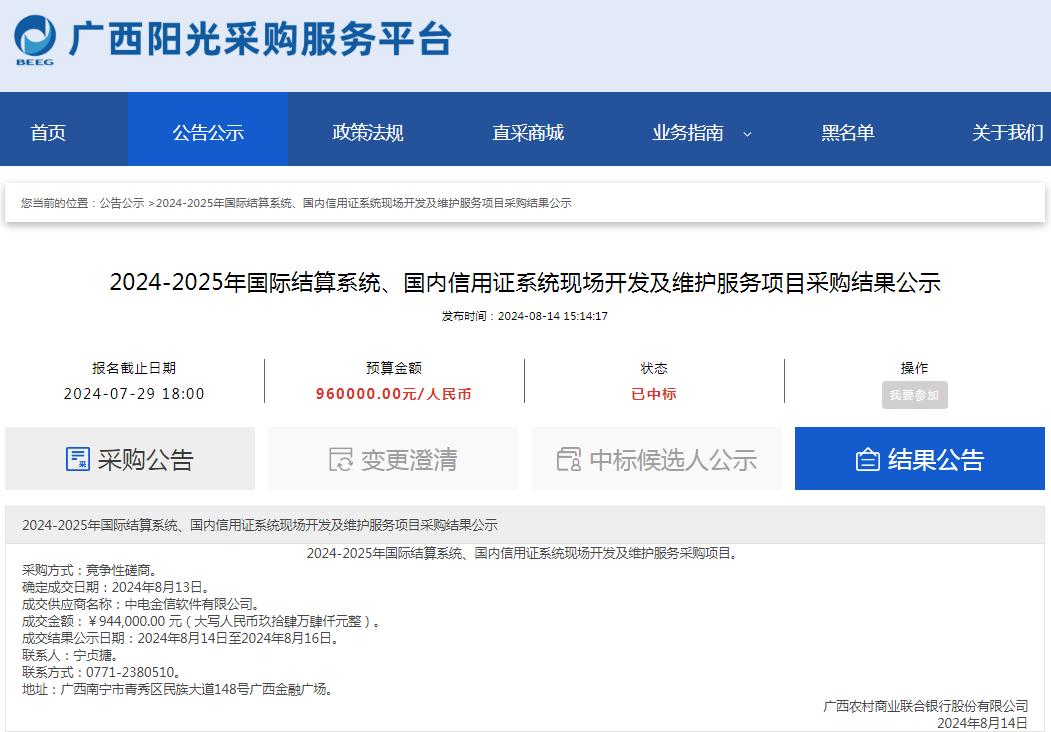
Task: Click the 联系人：宁贞捷 line
Action: [x=71, y=655]
